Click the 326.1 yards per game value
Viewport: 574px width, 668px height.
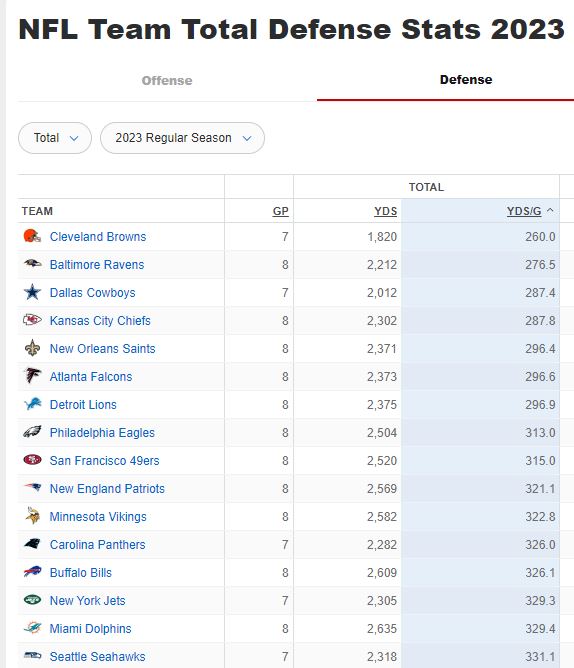[x=540, y=572]
